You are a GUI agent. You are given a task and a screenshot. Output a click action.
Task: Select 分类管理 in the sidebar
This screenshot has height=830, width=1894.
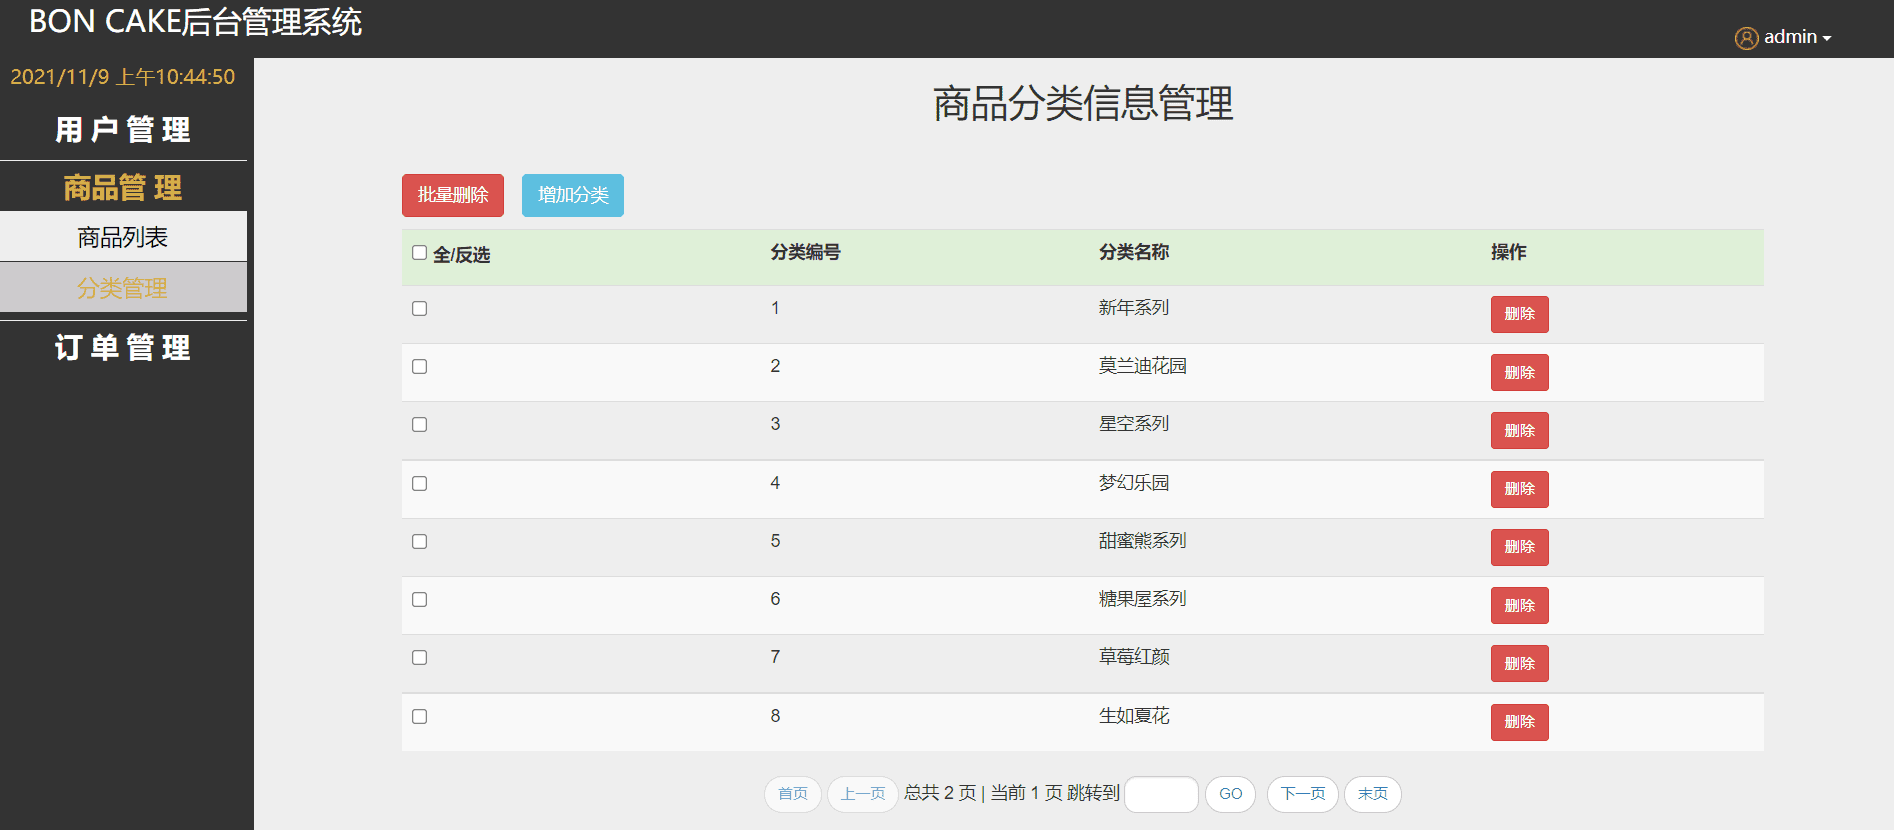tap(123, 288)
